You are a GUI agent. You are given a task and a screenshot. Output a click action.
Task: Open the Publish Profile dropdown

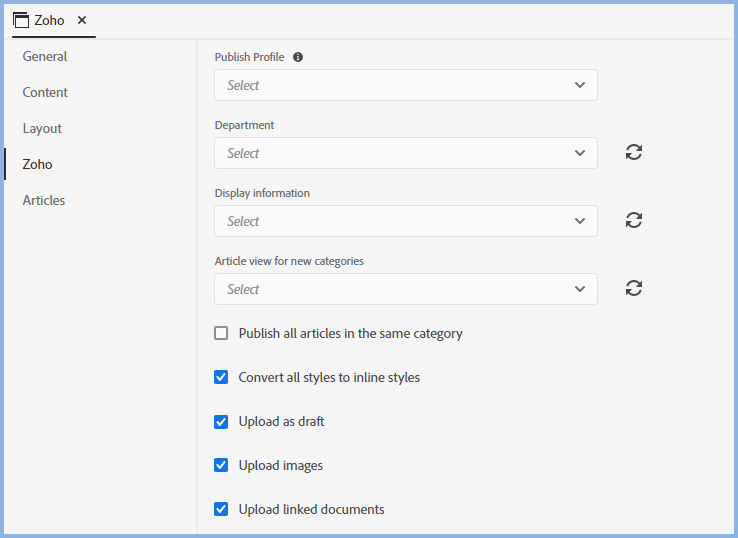coord(405,85)
